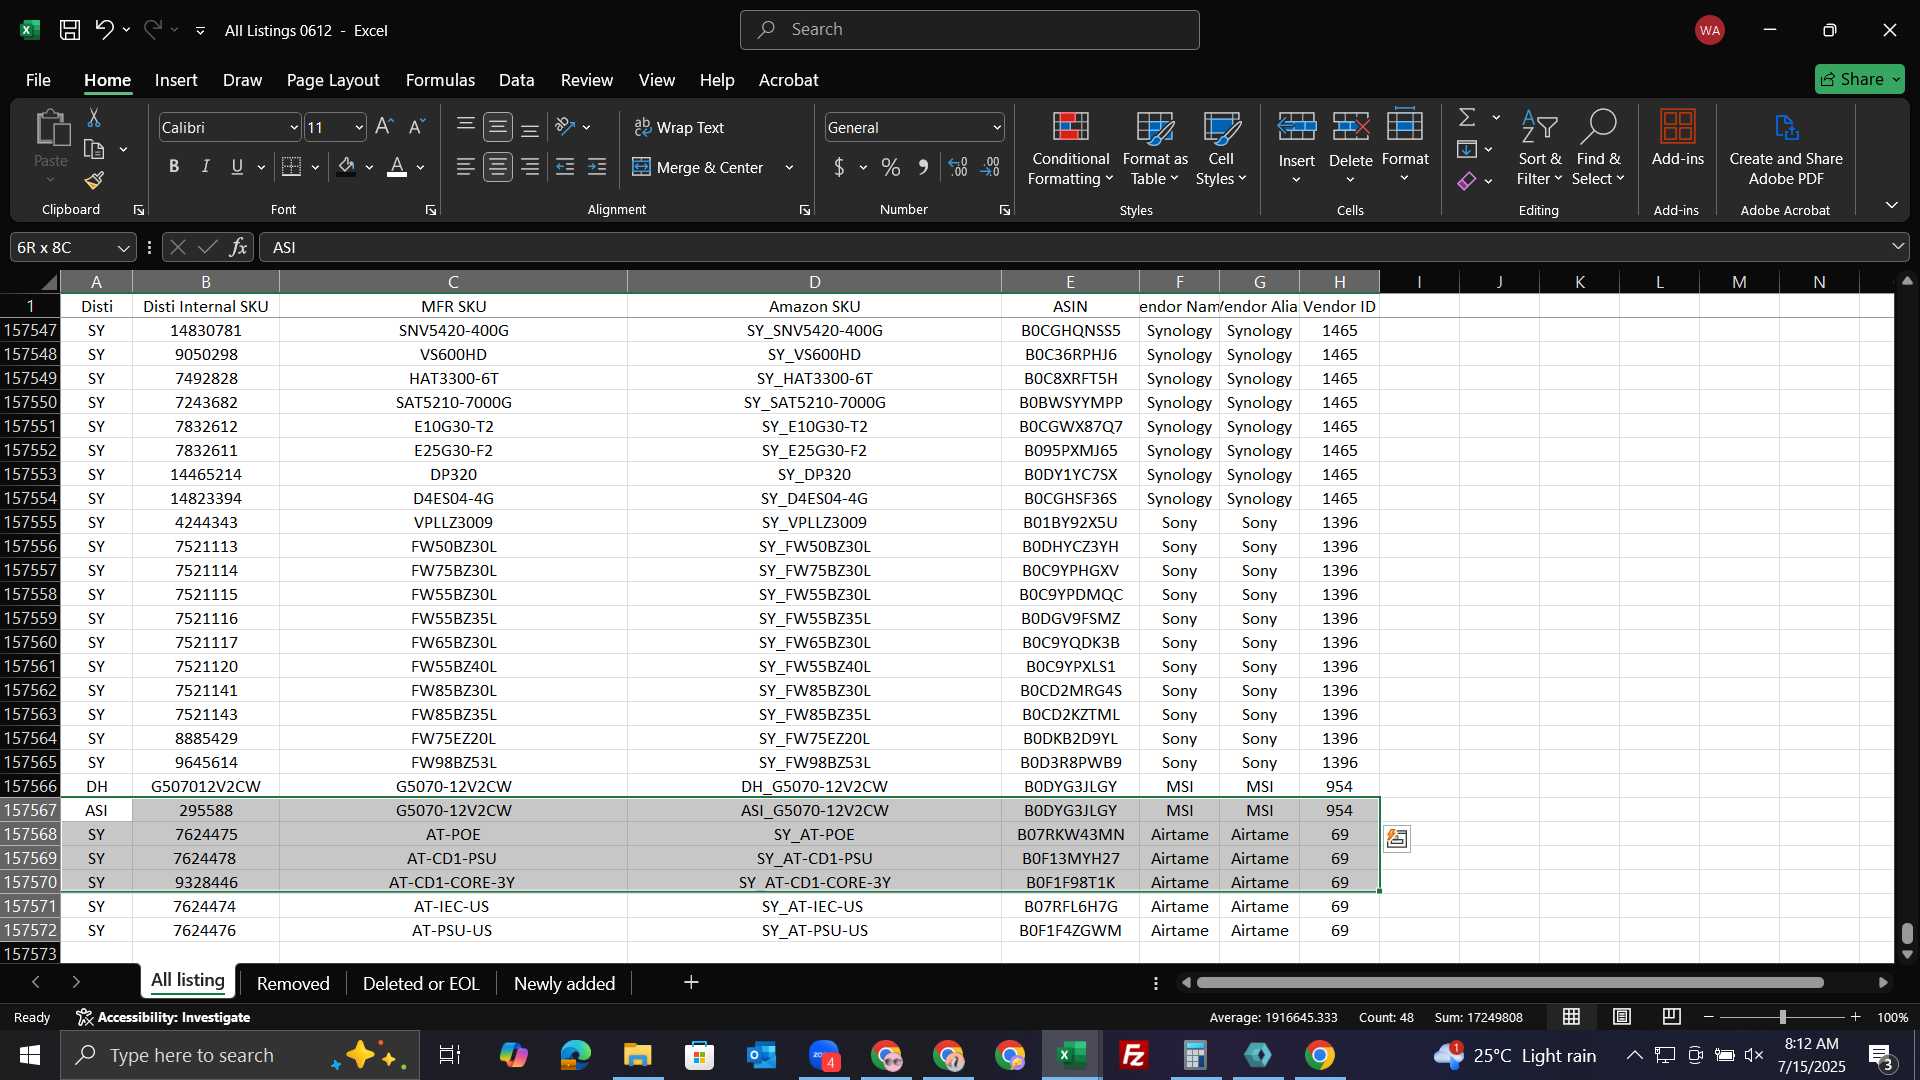Viewport: 1920px width, 1080px height.
Task: Switch to Page Break Preview view
Action: click(x=1671, y=1017)
